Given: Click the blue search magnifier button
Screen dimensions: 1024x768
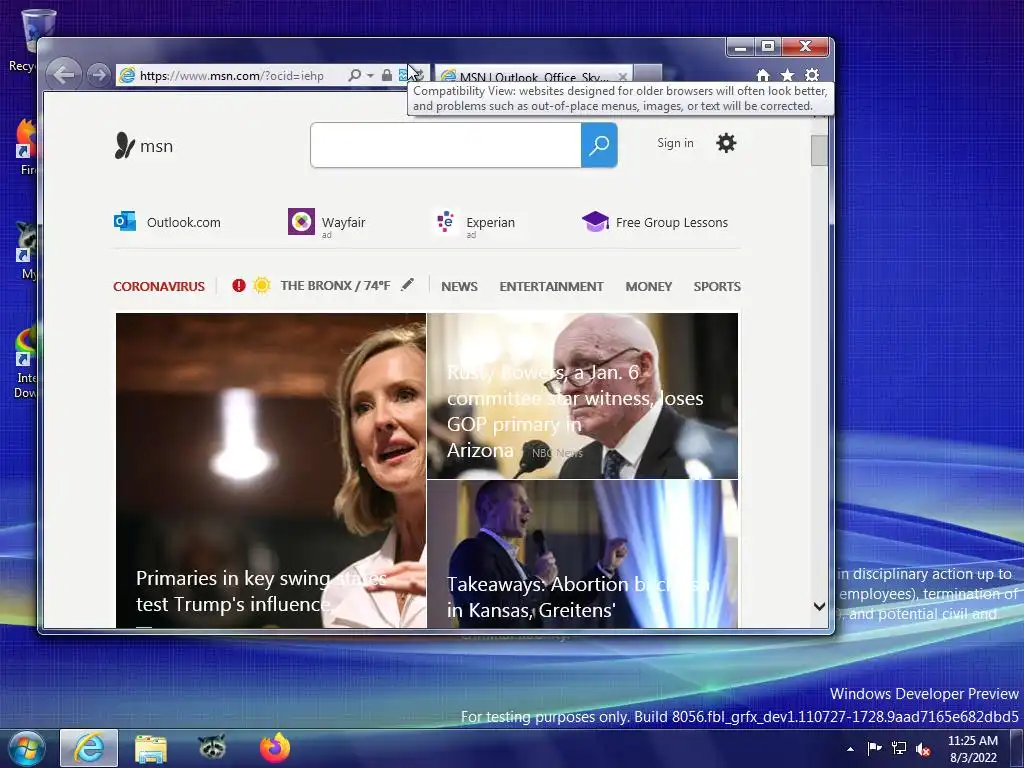Looking at the screenshot, I should pos(599,145).
